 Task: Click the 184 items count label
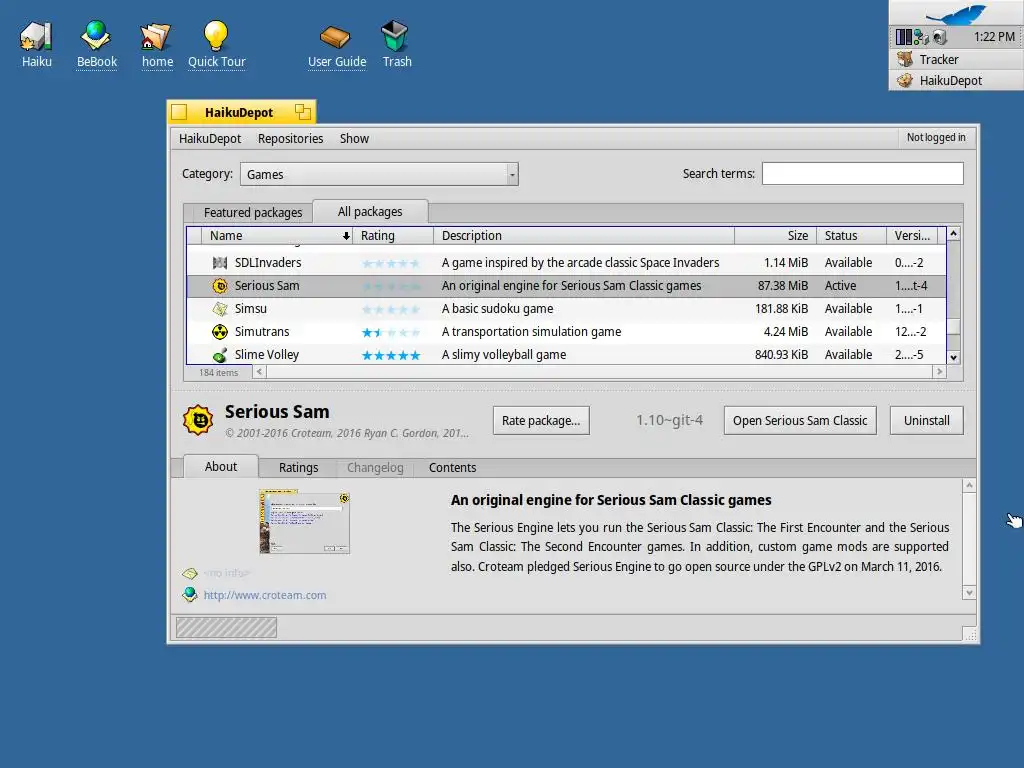218,372
